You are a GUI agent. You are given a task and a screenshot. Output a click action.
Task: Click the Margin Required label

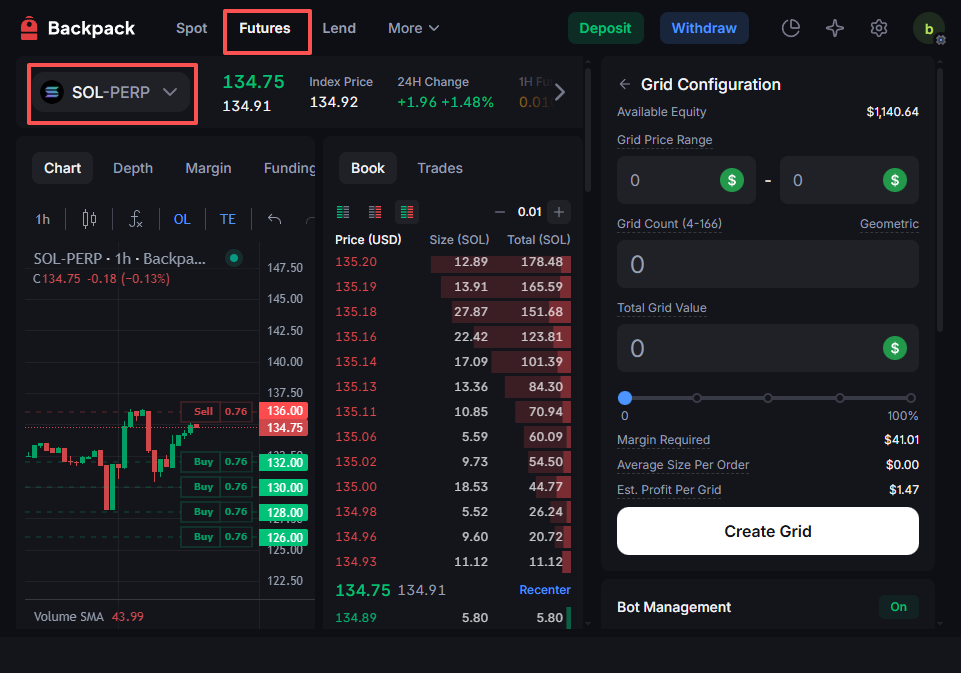[x=663, y=439]
